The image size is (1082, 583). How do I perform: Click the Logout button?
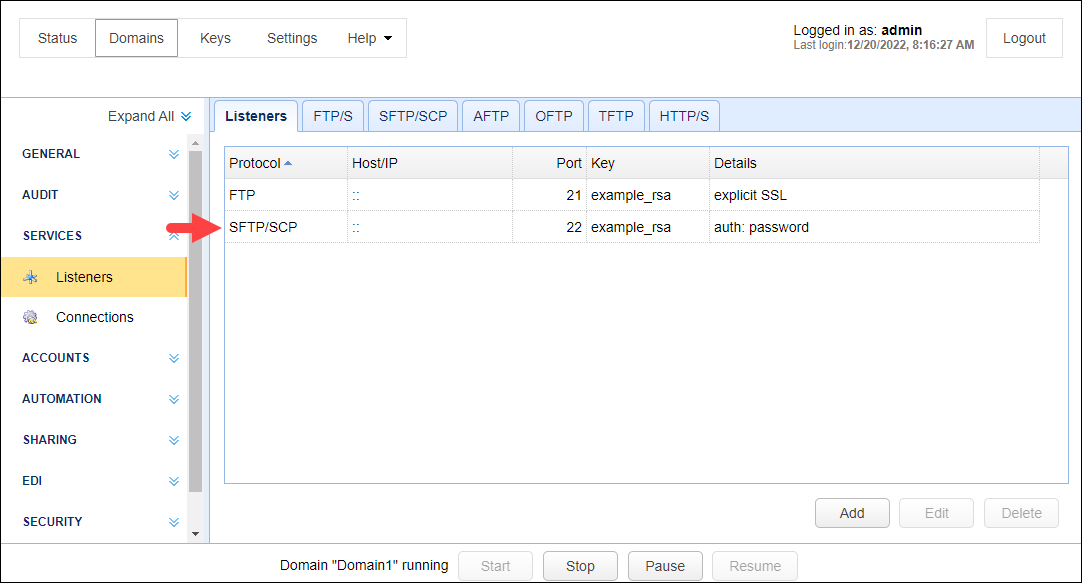pos(1024,38)
